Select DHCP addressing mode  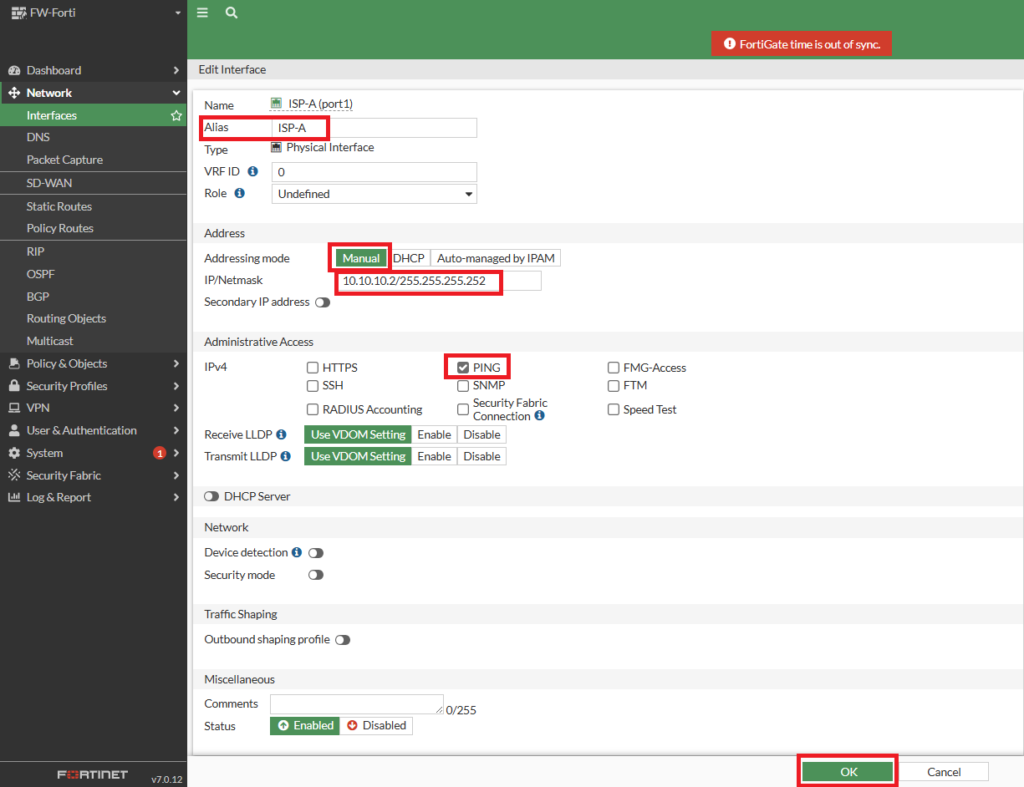409,258
